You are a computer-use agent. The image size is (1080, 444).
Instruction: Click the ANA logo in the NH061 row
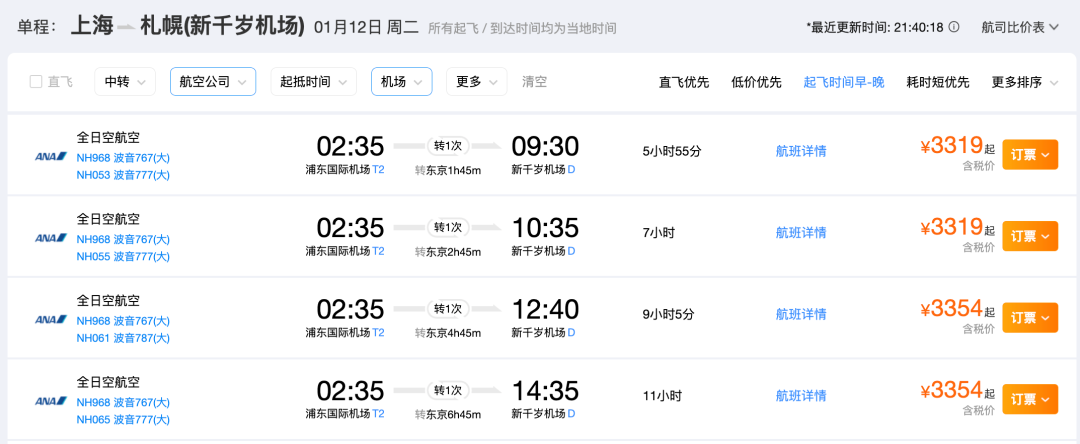[51, 319]
